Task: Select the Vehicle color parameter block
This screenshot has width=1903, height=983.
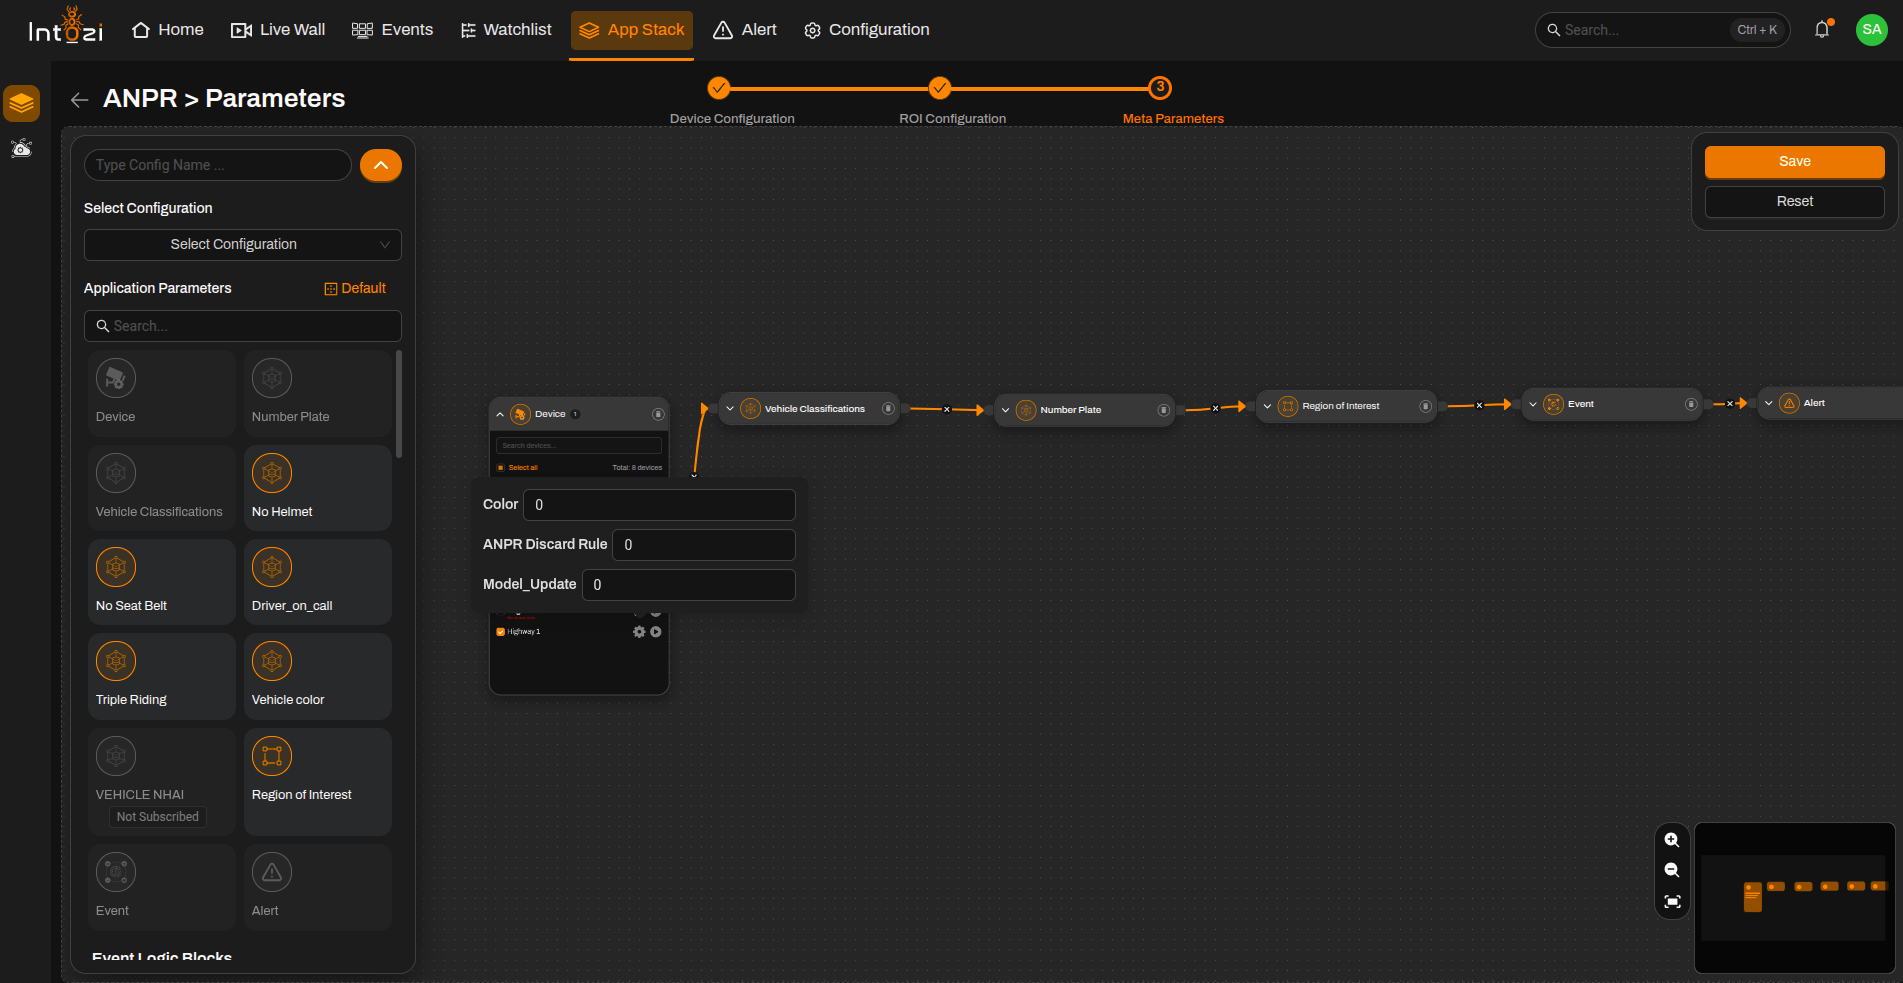Action: click(318, 676)
